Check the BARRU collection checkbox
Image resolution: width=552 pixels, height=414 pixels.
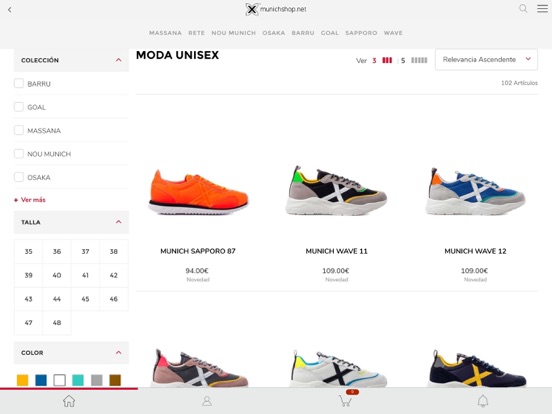tap(19, 83)
